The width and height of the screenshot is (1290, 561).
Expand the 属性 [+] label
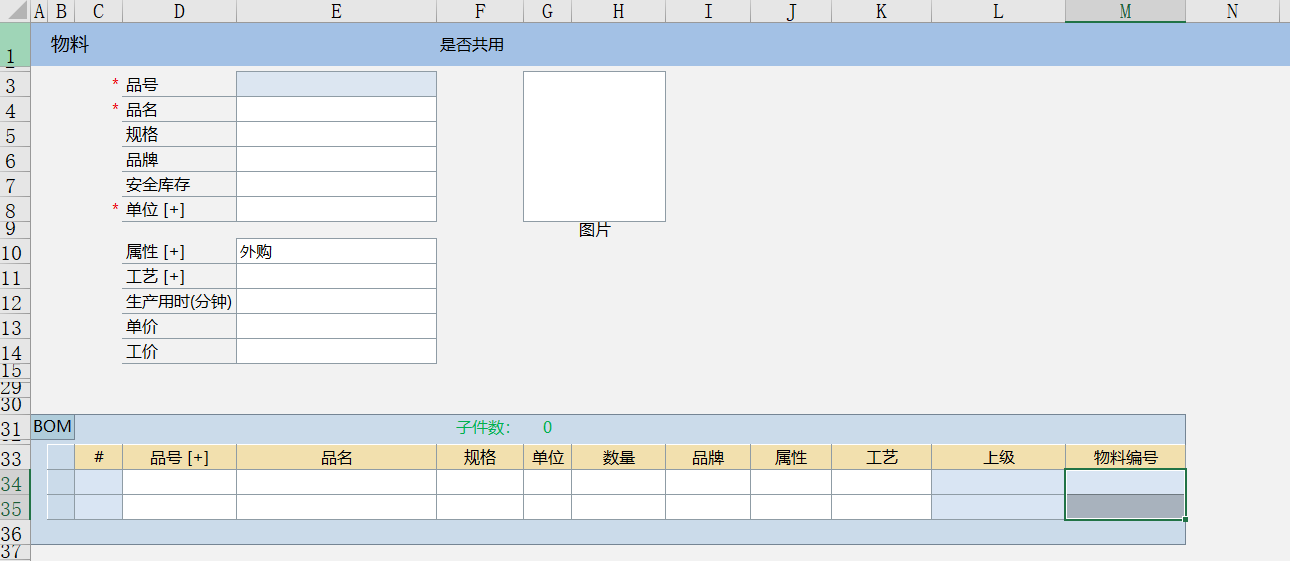(x=155, y=252)
